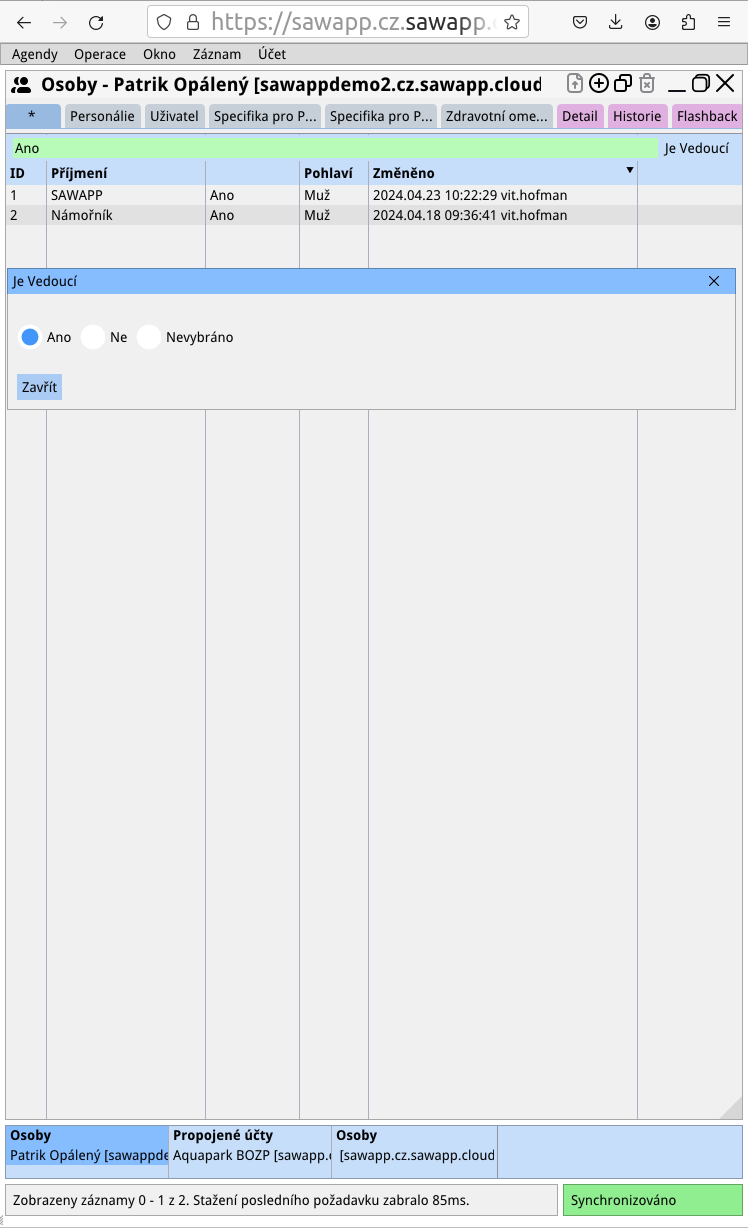Switch to the Historie tab
Screen dimensions: 748x1228
[637, 116]
